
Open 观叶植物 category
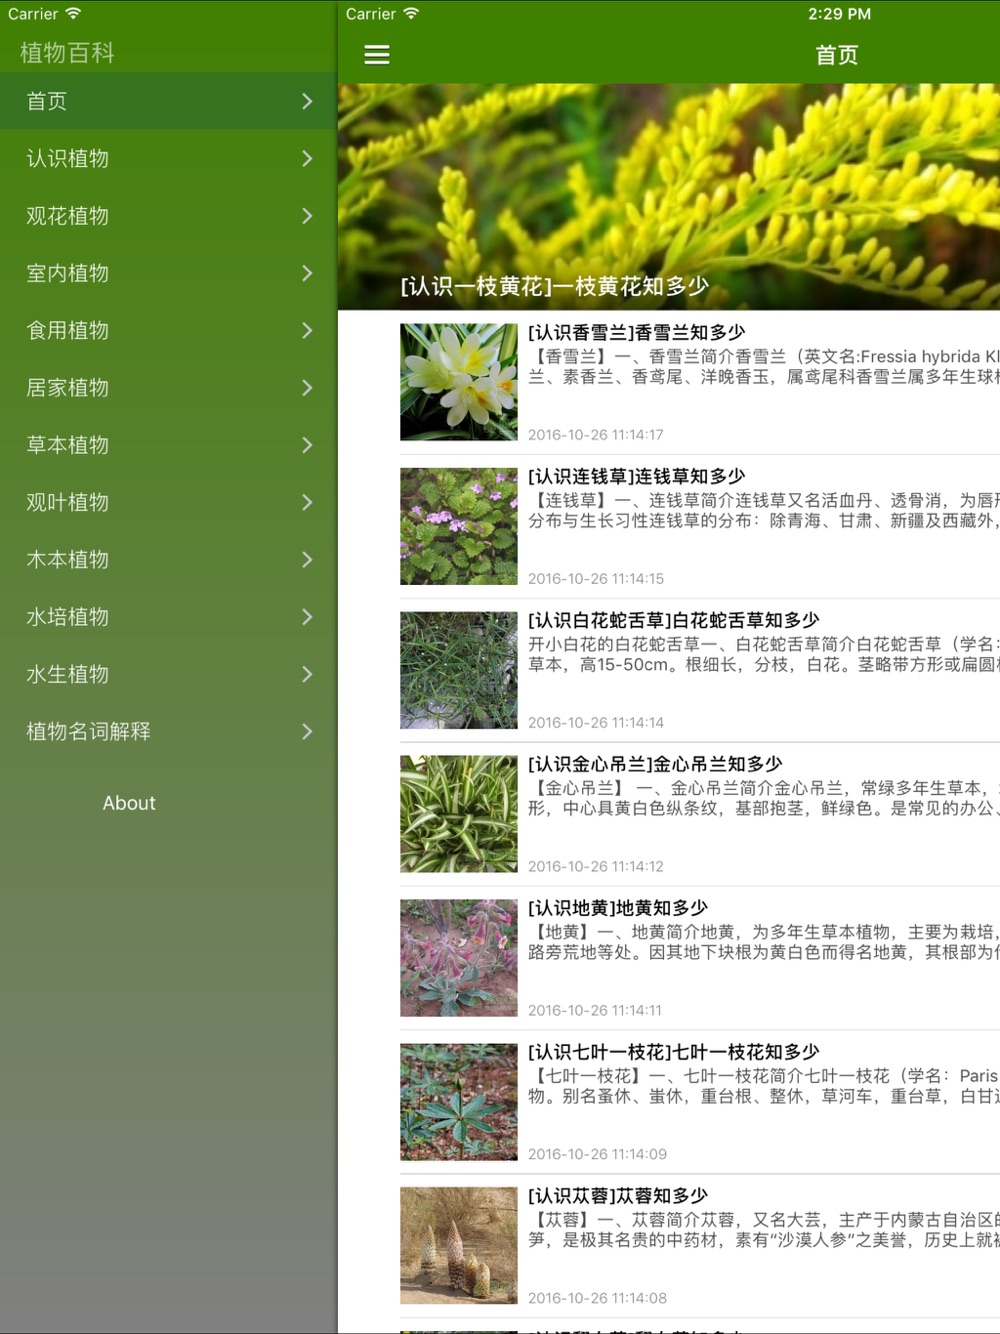click(168, 502)
